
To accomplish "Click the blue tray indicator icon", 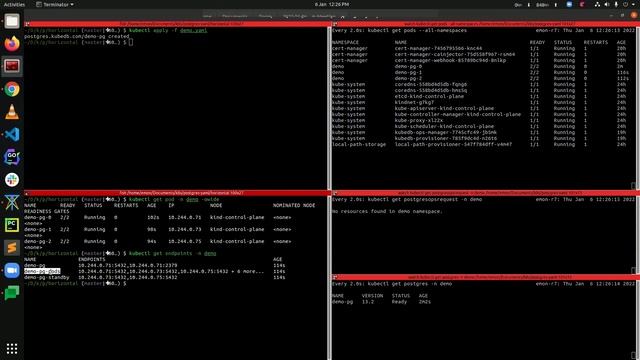I will coord(569,4).
